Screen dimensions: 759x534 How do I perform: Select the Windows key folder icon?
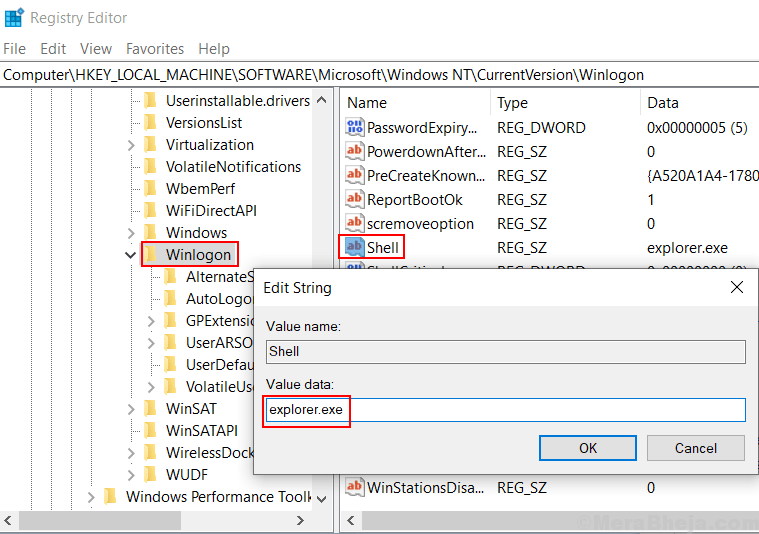[151, 232]
